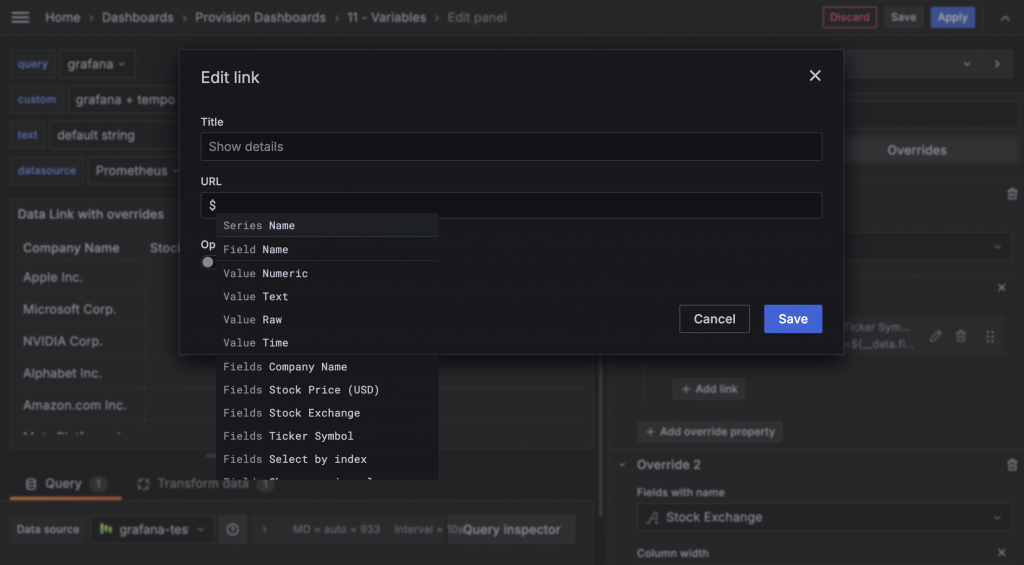Switch to the Query tab

pyautogui.click(x=65, y=484)
